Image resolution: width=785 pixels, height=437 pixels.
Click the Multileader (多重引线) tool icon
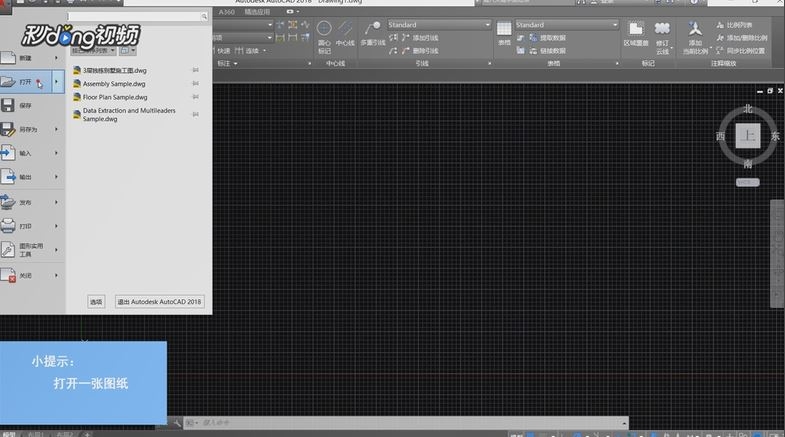tap(372, 29)
